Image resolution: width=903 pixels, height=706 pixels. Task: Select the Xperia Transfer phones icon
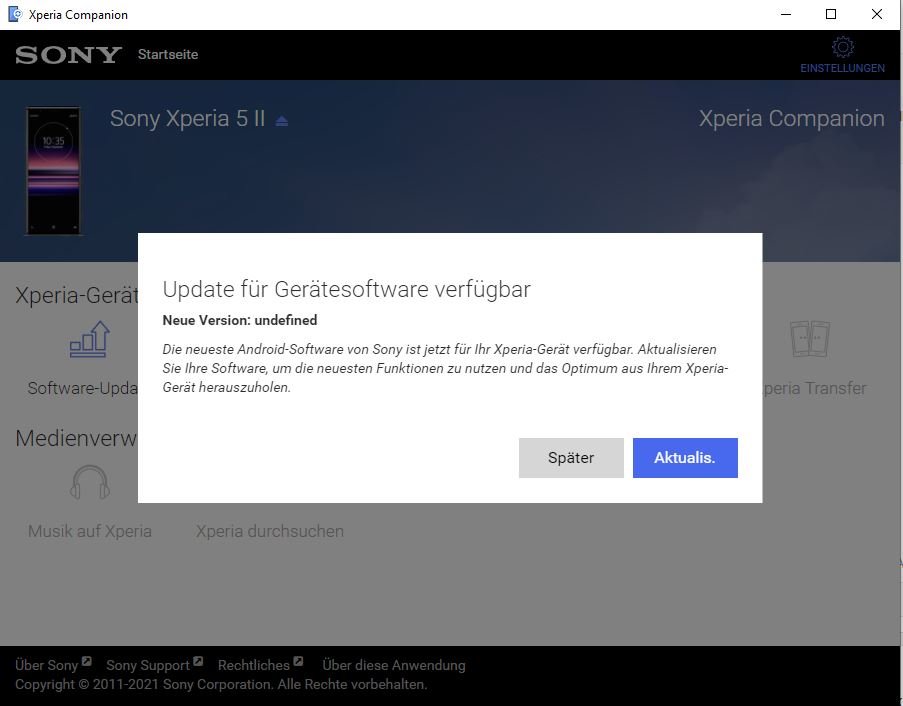point(808,341)
